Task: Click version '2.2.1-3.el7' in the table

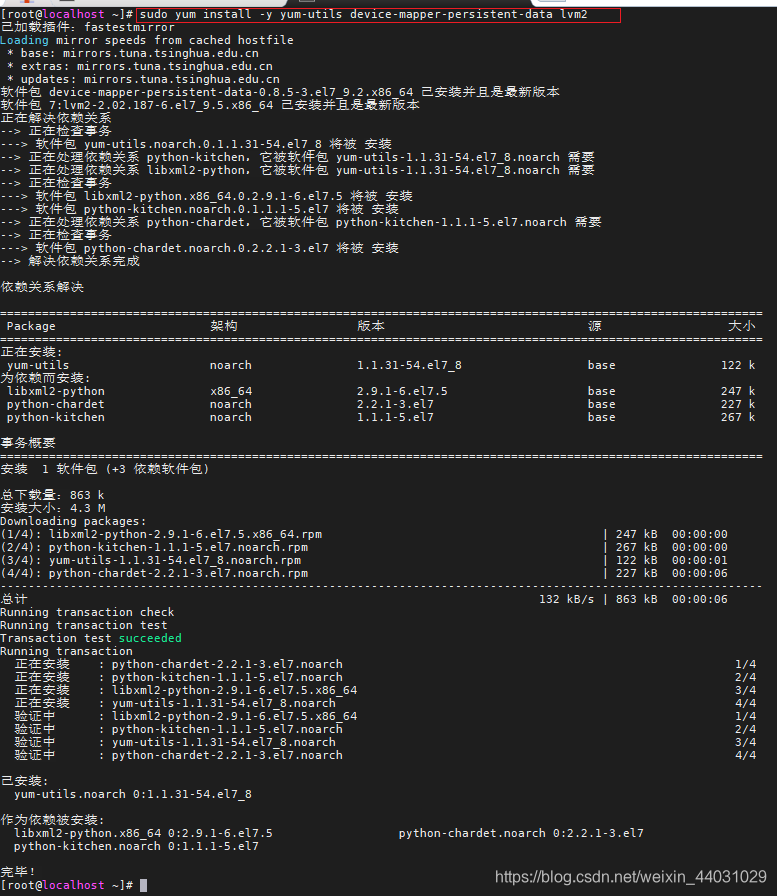Action: pyautogui.click(x=395, y=405)
